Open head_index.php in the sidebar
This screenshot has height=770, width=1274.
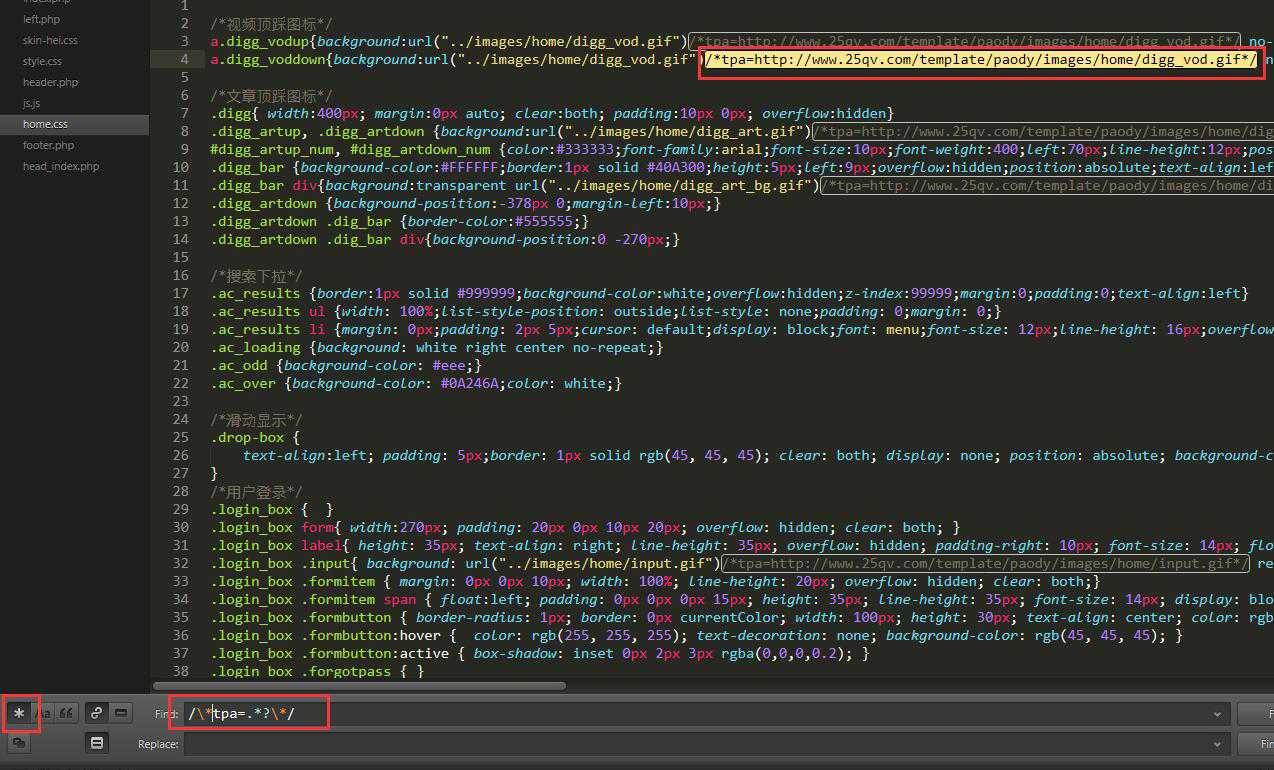61,166
